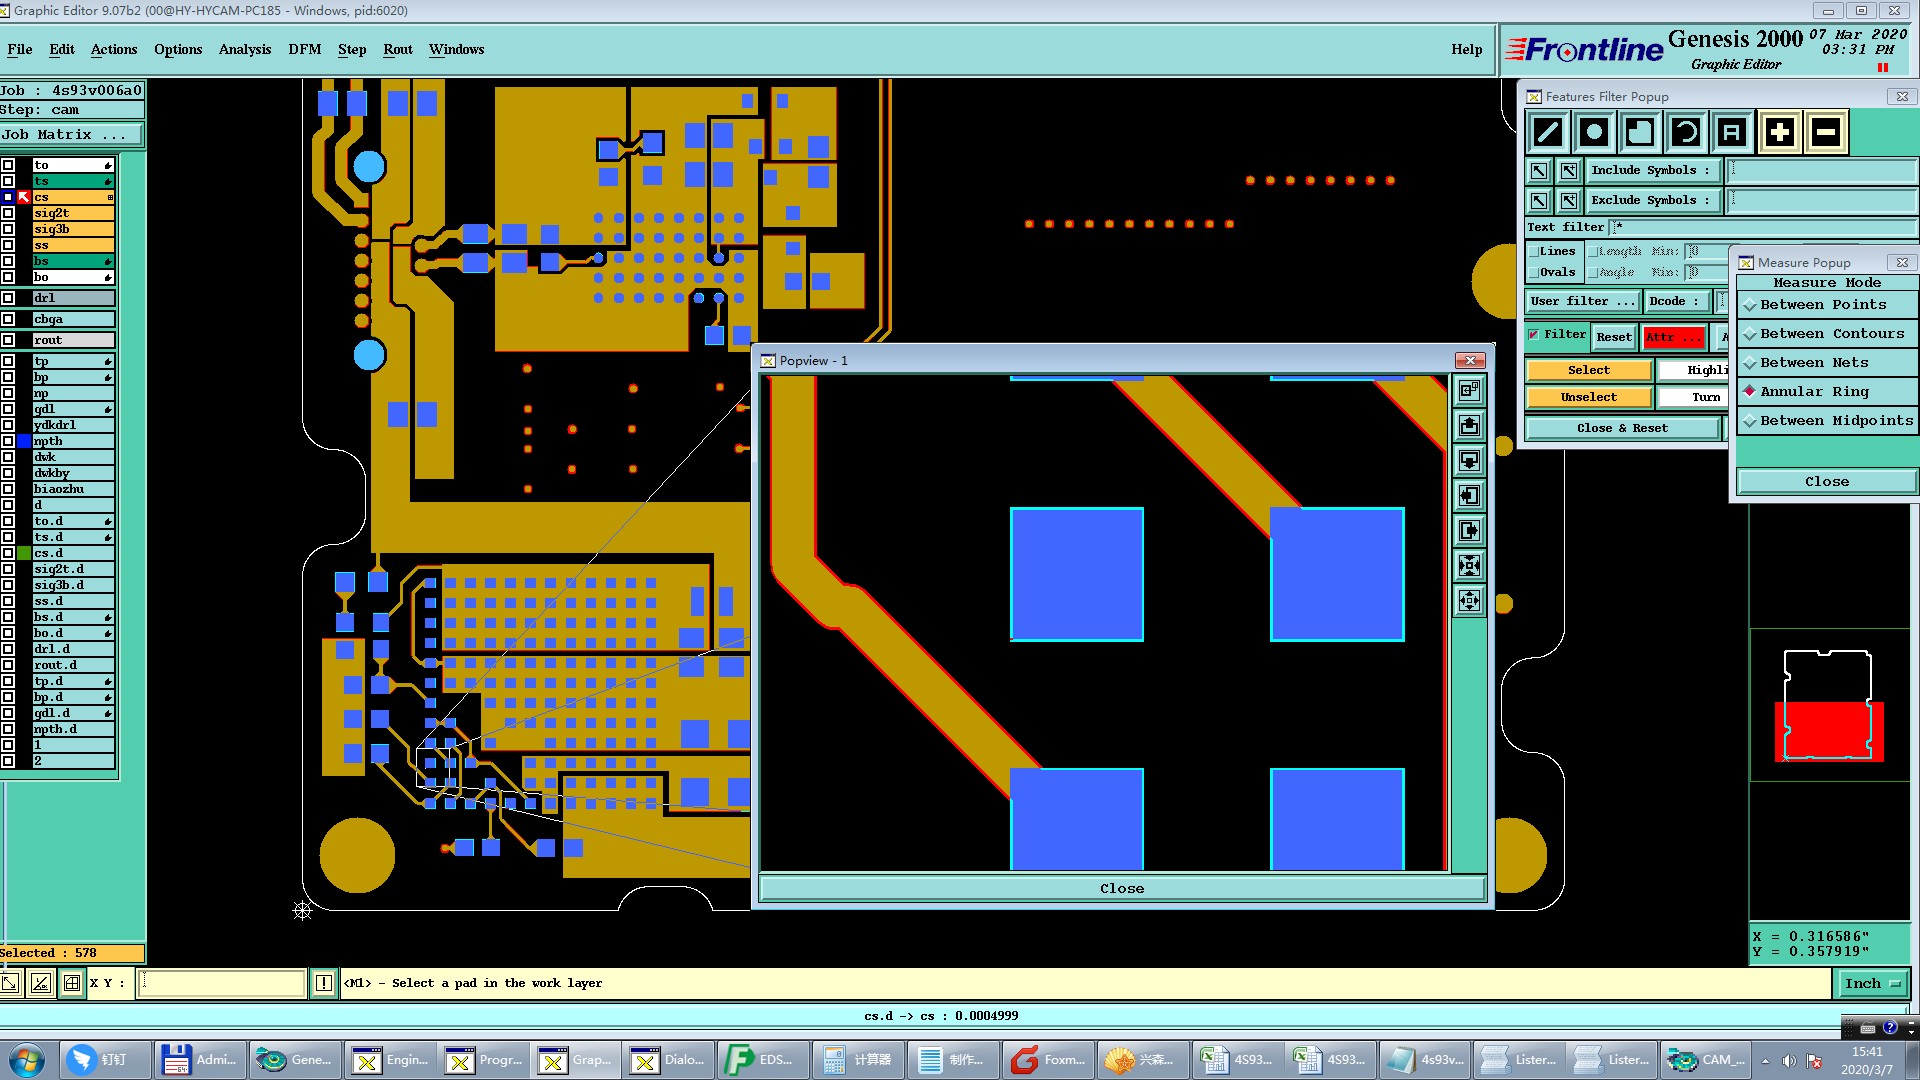Click the pan up icon in Popview
Screen dimensions: 1920x1080
(x=1469, y=426)
